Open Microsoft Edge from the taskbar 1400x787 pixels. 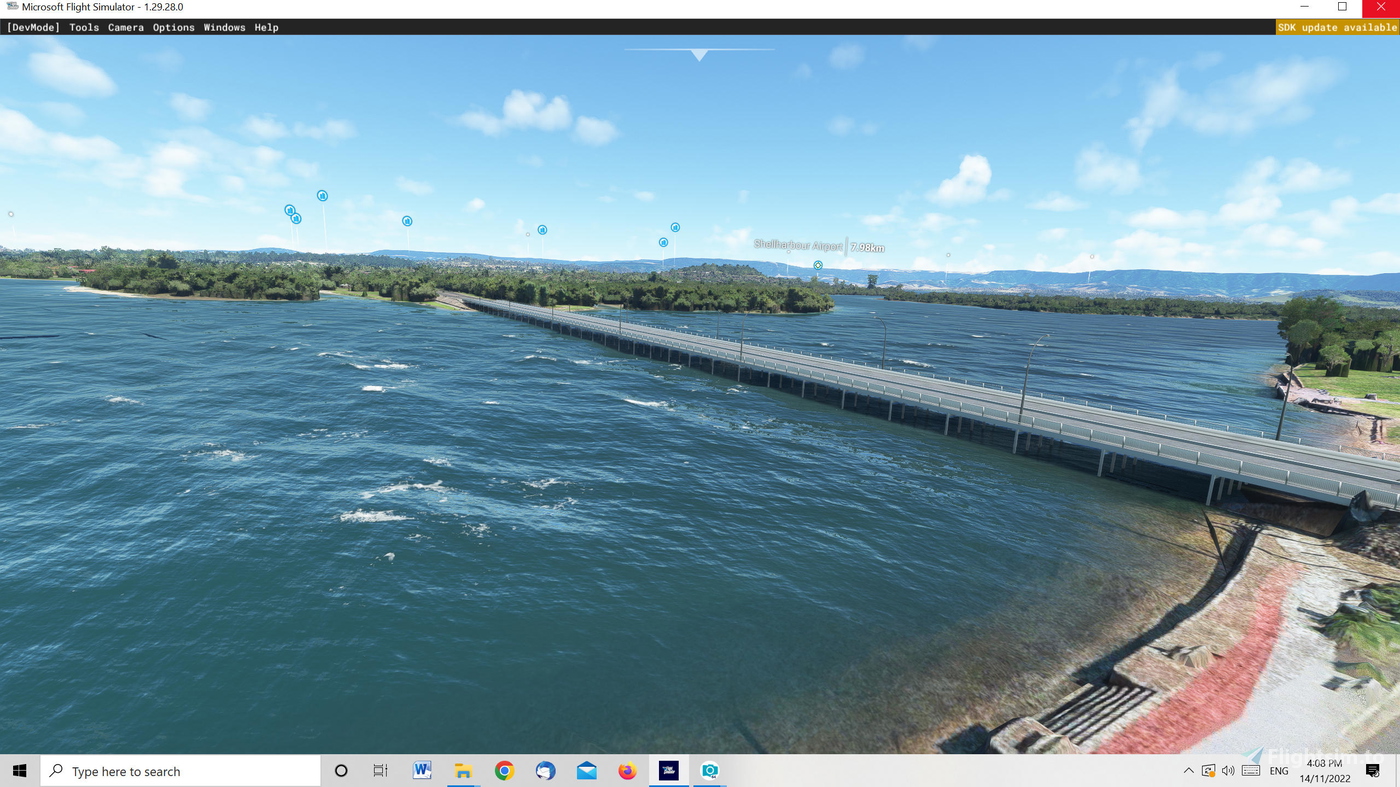tap(544, 770)
